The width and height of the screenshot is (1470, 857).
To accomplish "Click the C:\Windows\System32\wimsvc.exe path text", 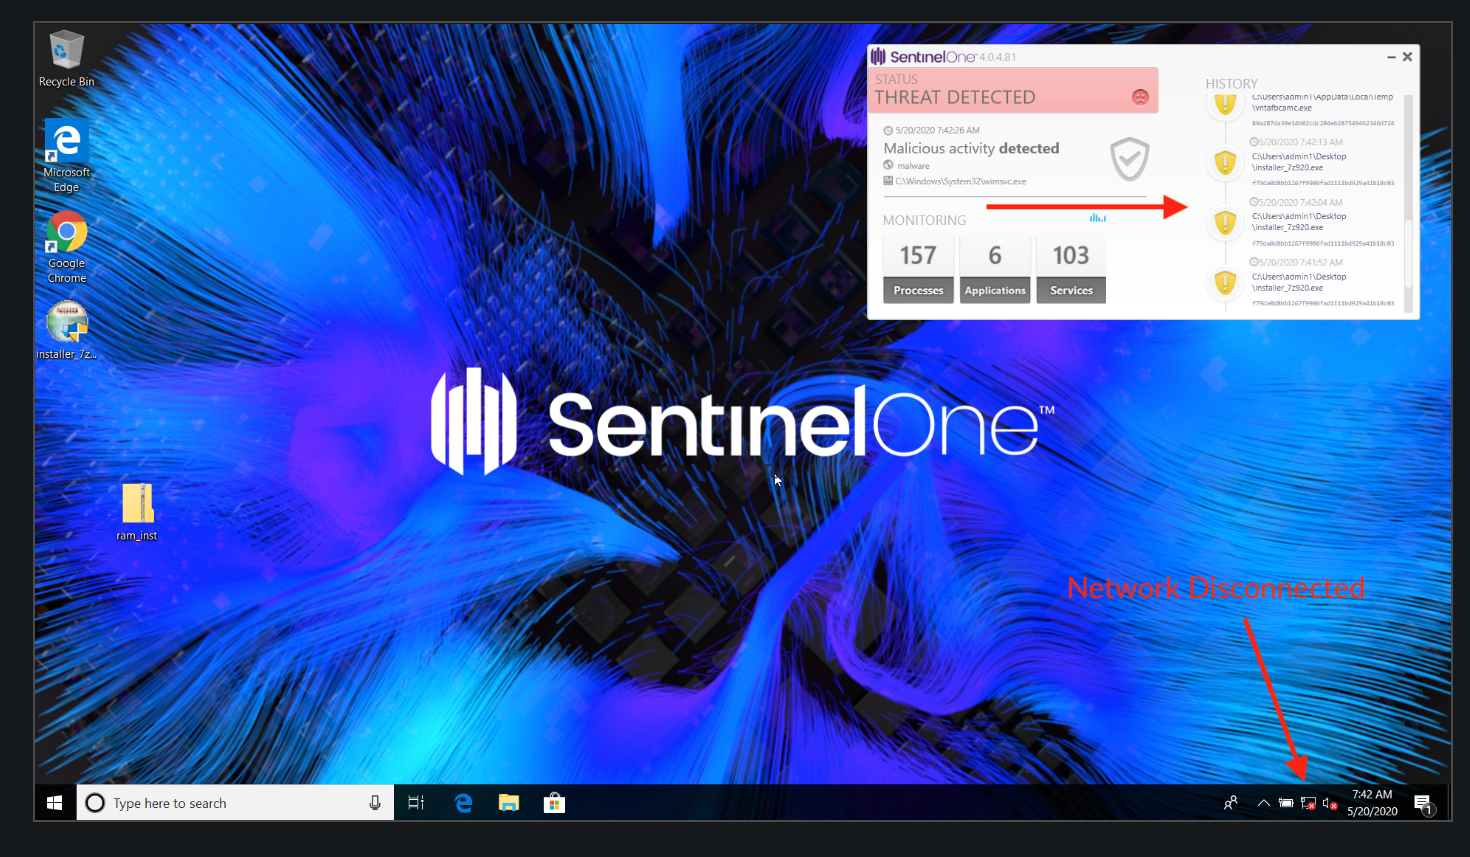I will [961, 181].
